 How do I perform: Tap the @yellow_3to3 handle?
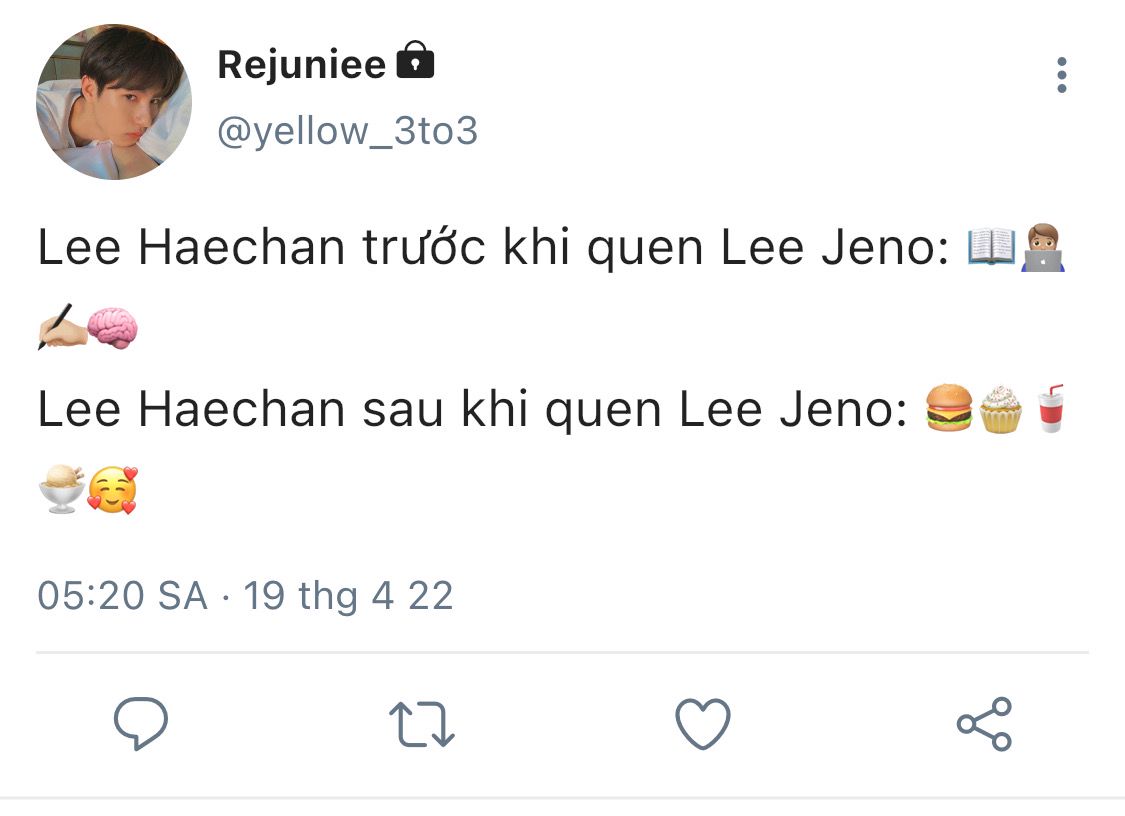347,130
